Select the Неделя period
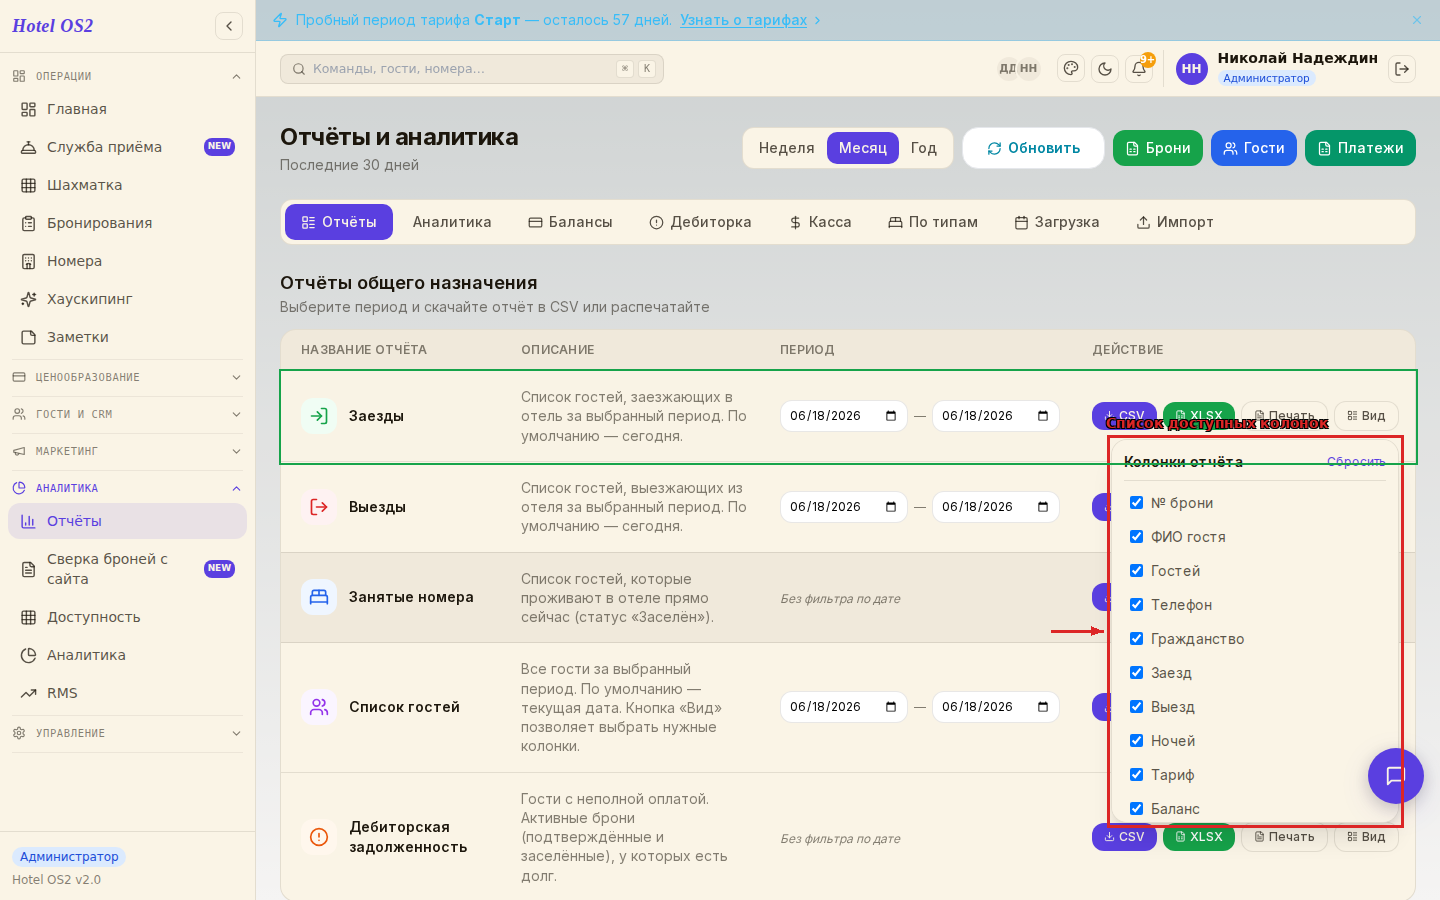Screen dimensions: 1440x900 coord(786,148)
